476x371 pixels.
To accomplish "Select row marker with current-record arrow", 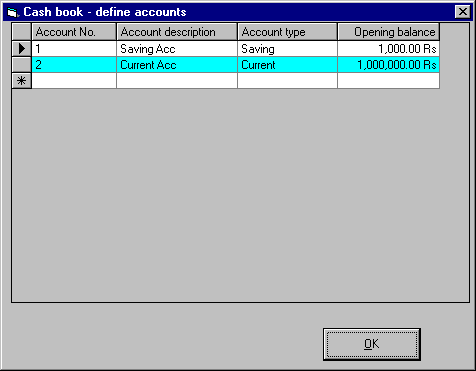I will click(x=22, y=49).
